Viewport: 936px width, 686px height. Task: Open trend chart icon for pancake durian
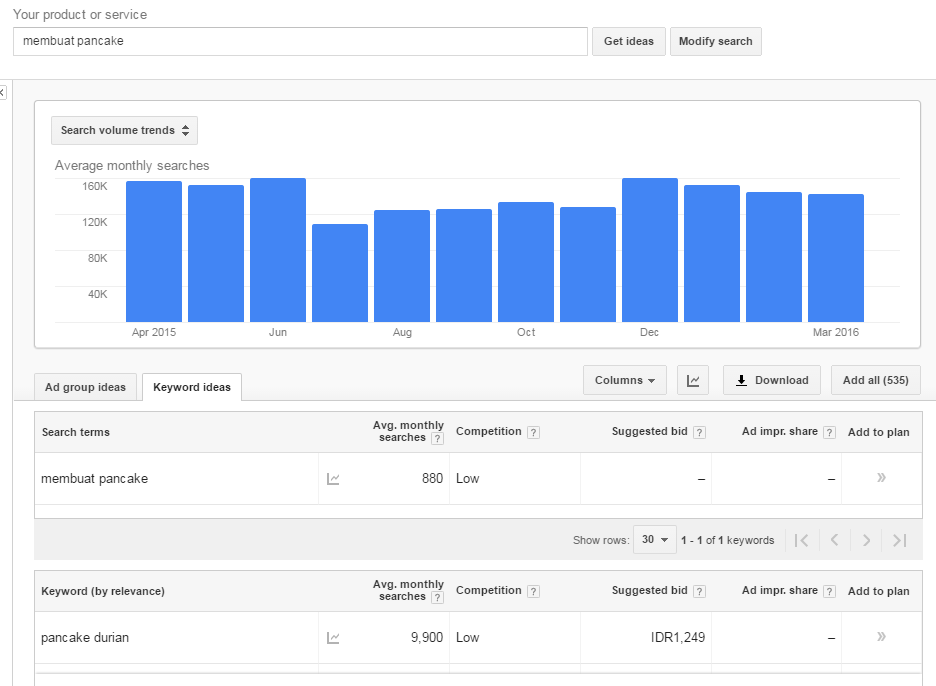click(x=333, y=638)
